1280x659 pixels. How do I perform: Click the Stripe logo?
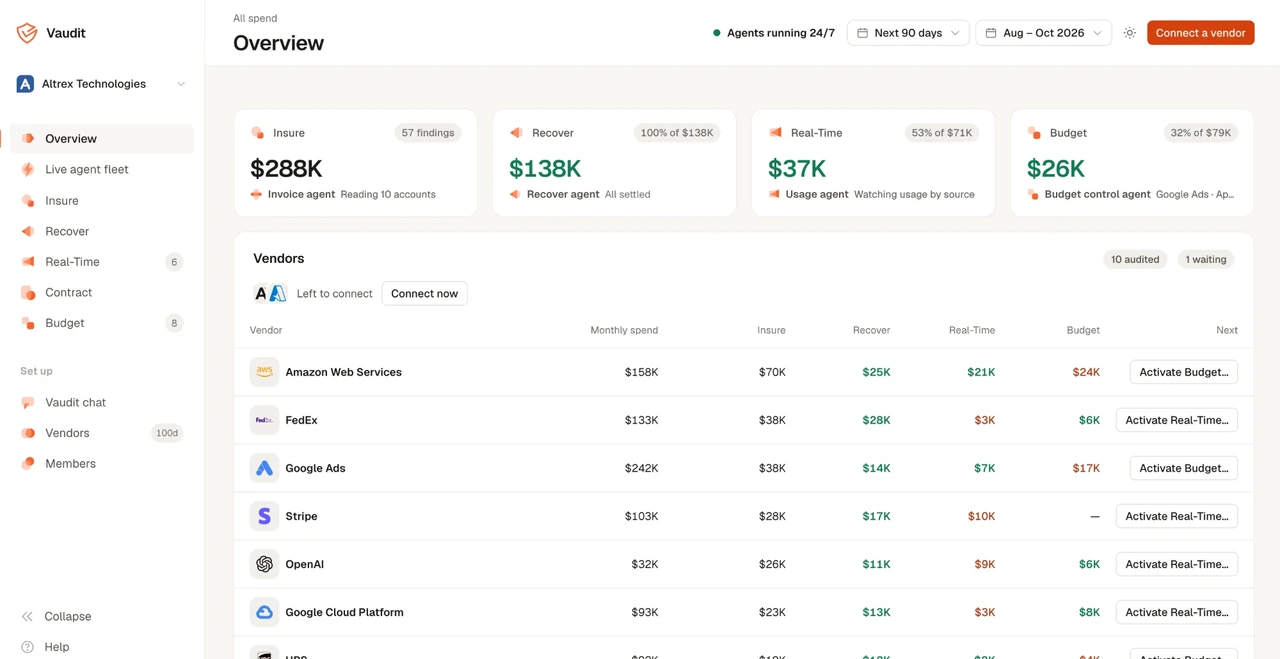264,516
